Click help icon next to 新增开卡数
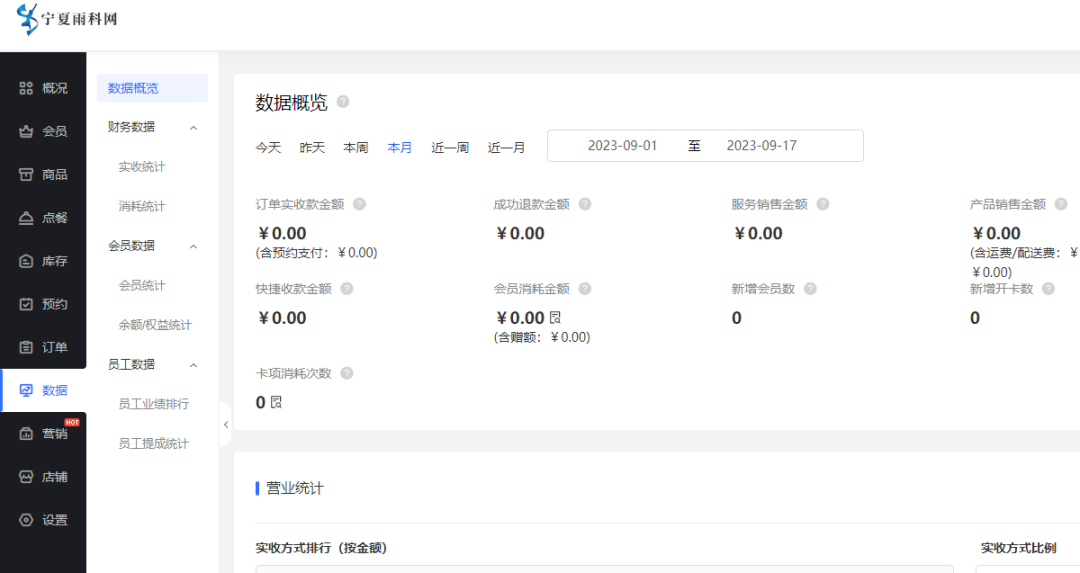Screen dimensions: 1080x573 click(1048, 289)
